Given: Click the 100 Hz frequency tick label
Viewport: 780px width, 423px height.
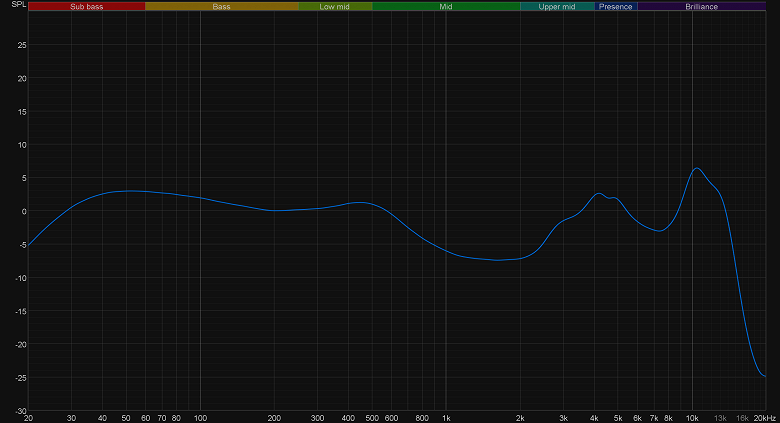Looking at the screenshot, I should pos(200,418).
